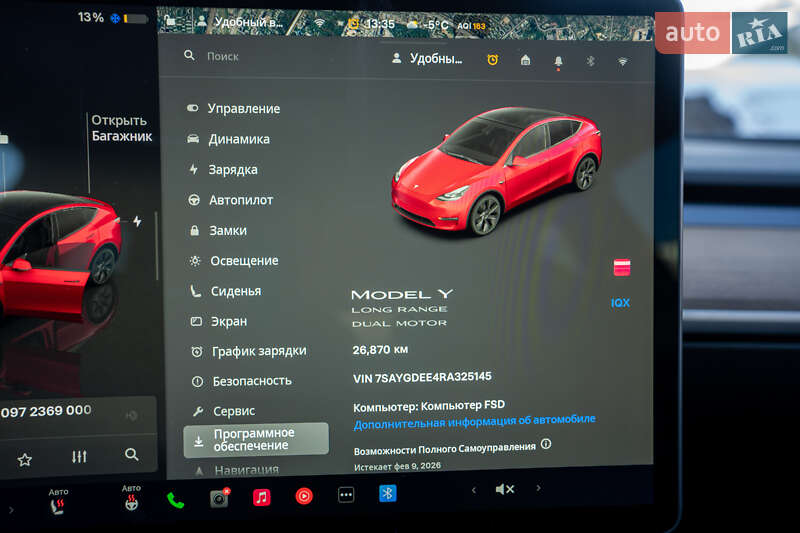800x533 pixels.
Task: Tap the 097 2369 000 number
Action: click(46, 411)
